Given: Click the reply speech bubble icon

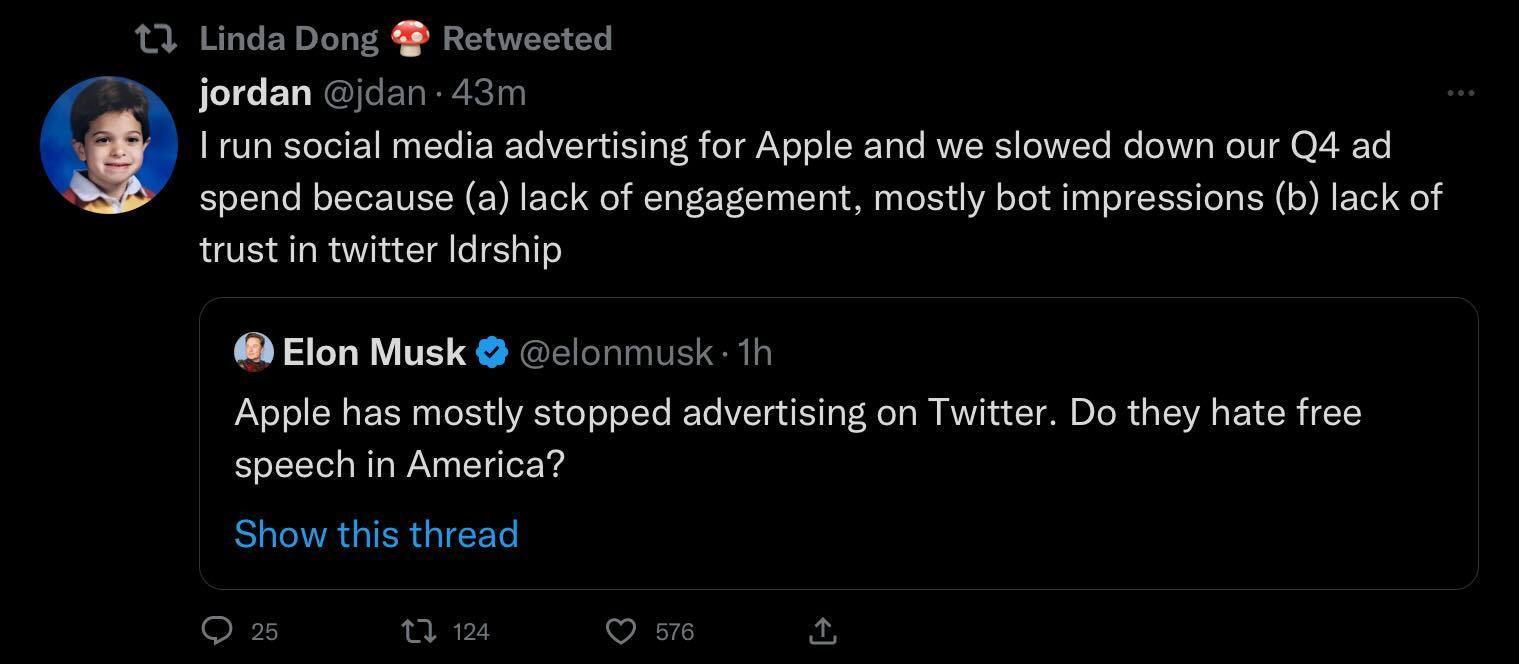Looking at the screenshot, I should (x=217, y=630).
